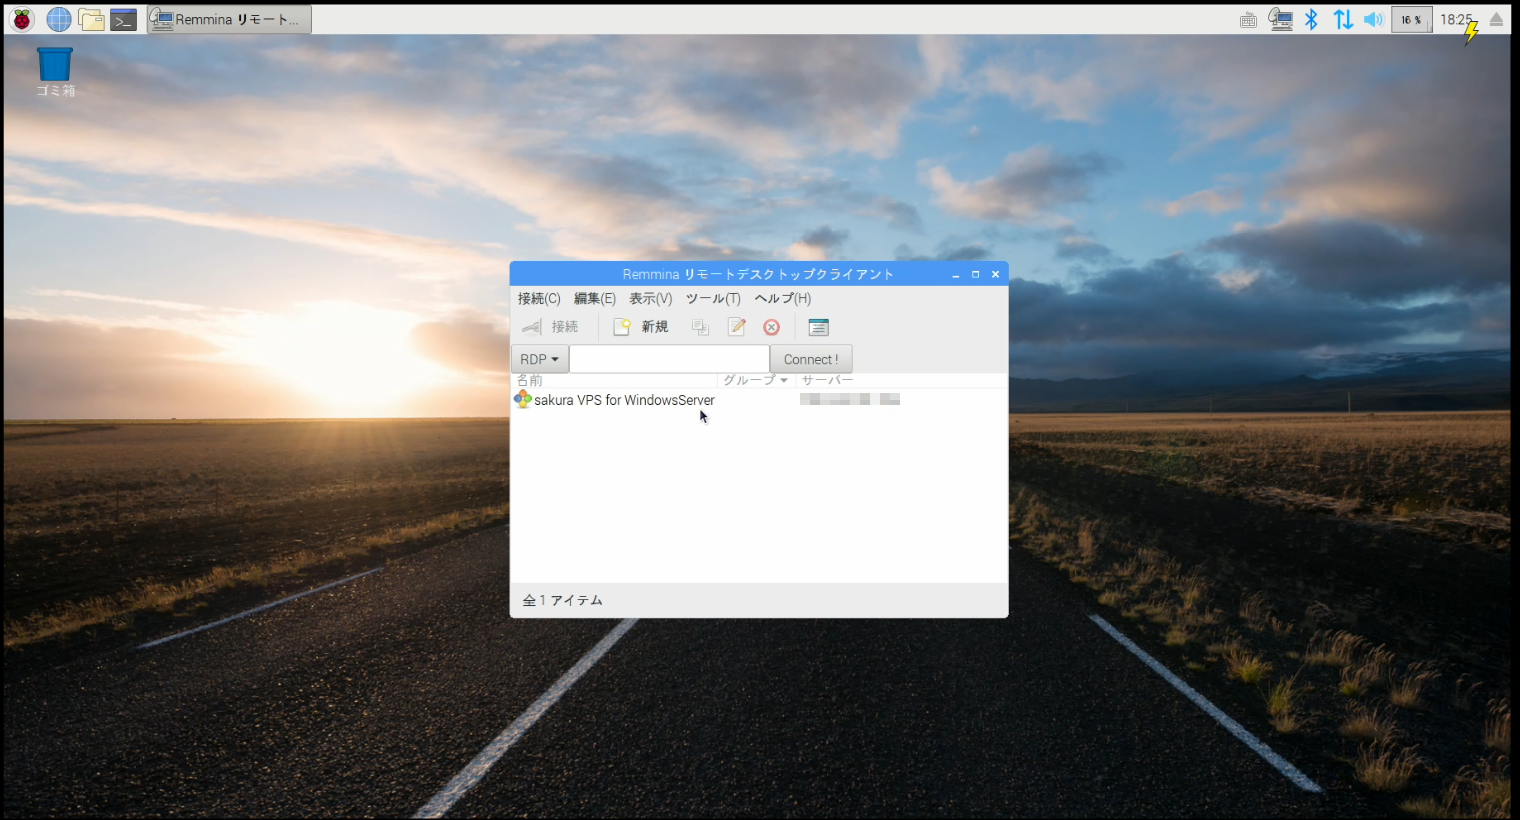Click the colorful icon beside sakura VPS
This screenshot has height=820, width=1520.
point(522,399)
